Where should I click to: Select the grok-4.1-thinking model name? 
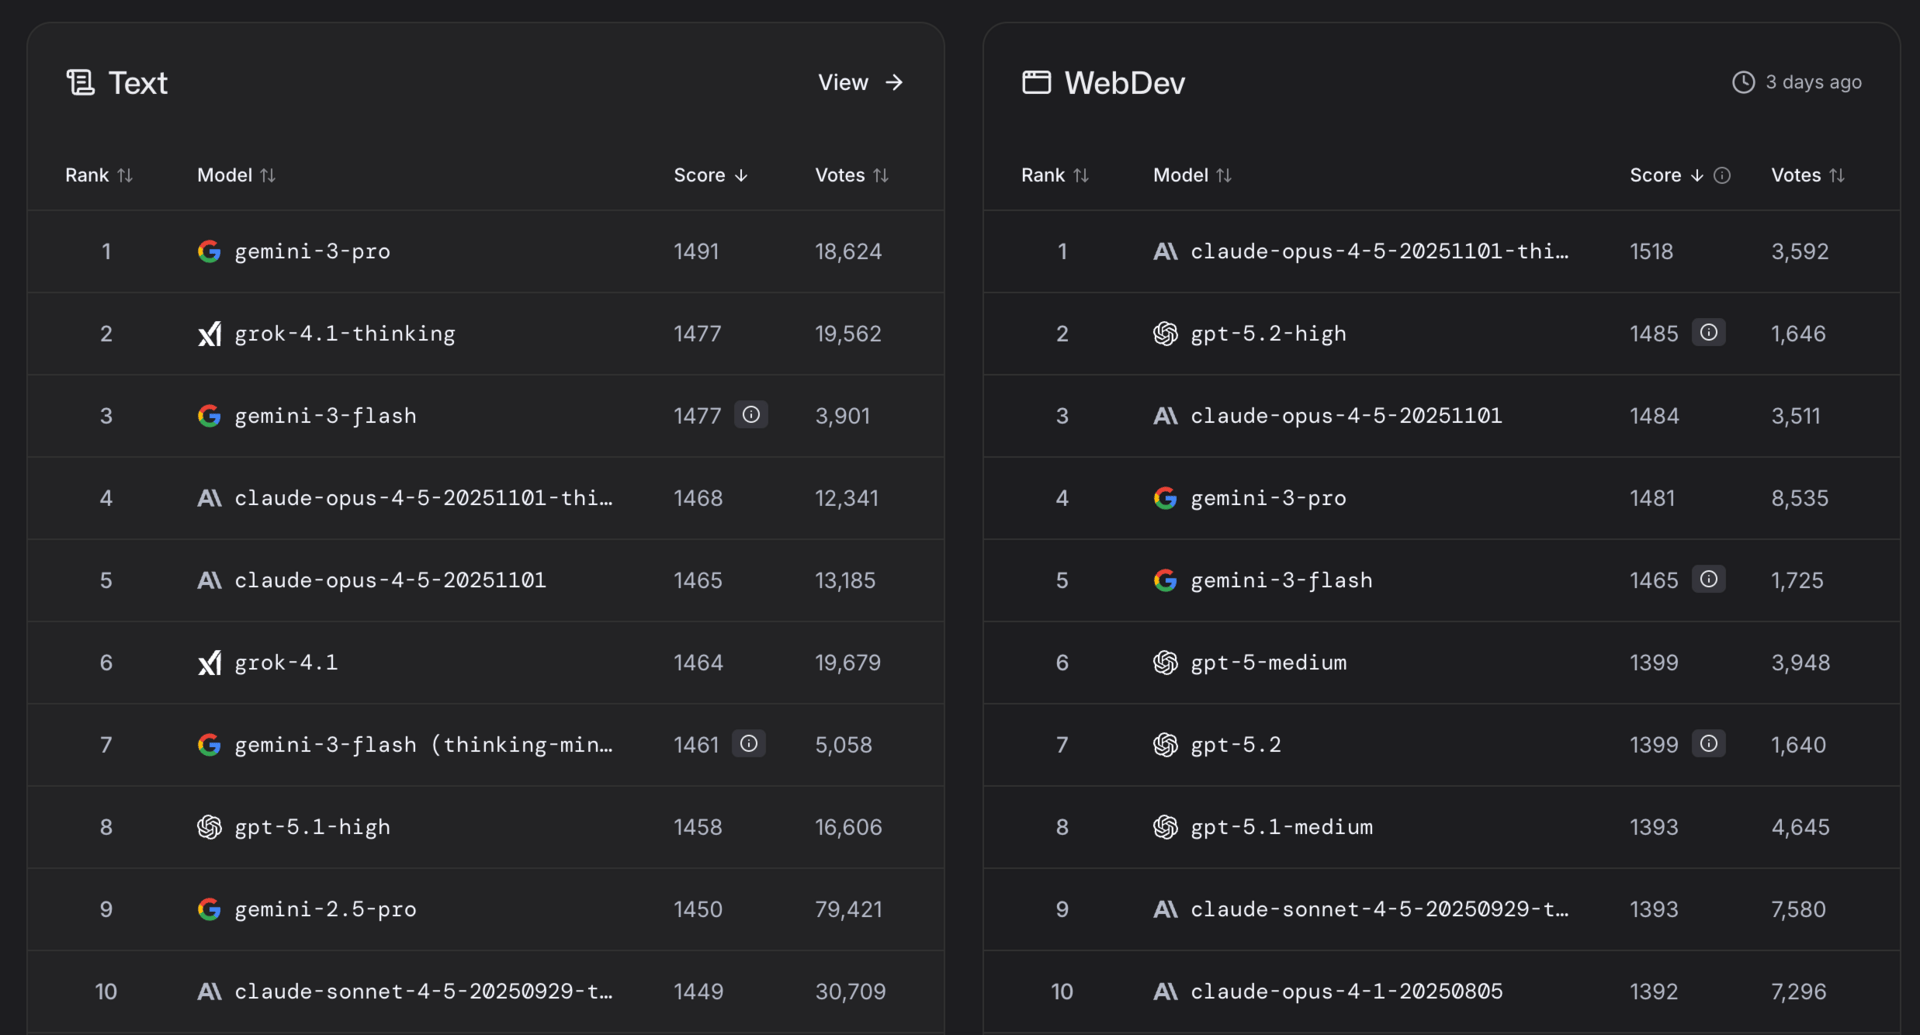tap(345, 334)
